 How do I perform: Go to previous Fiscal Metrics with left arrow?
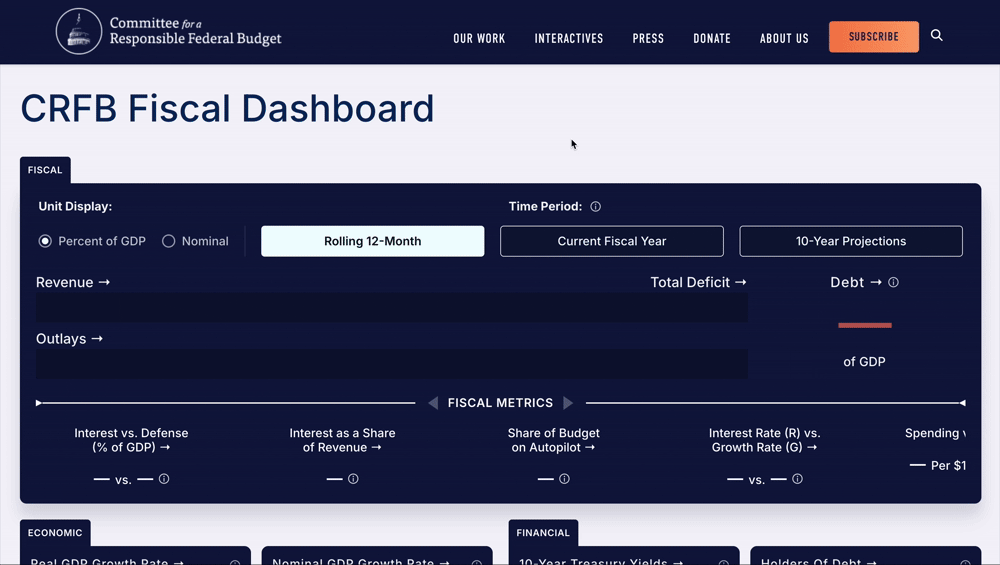433,403
